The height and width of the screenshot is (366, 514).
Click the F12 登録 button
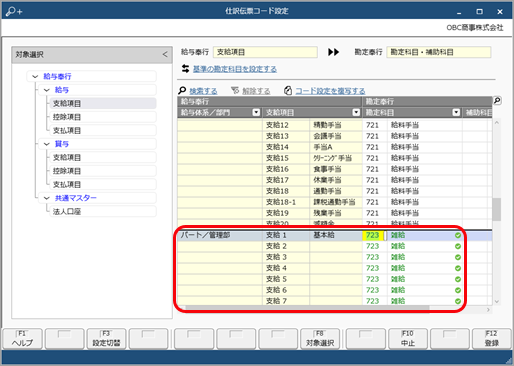pyautogui.click(x=492, y=339)
